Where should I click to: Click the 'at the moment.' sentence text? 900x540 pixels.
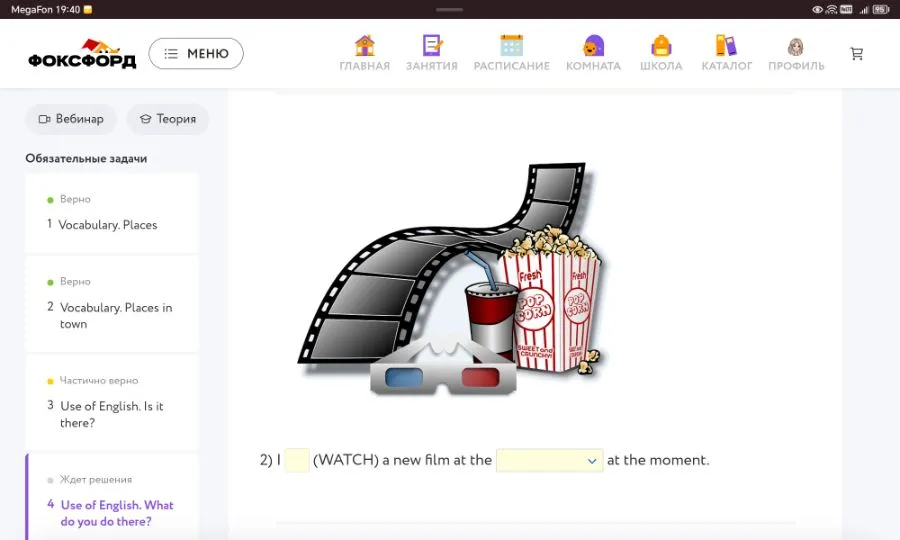pos(658,460)
